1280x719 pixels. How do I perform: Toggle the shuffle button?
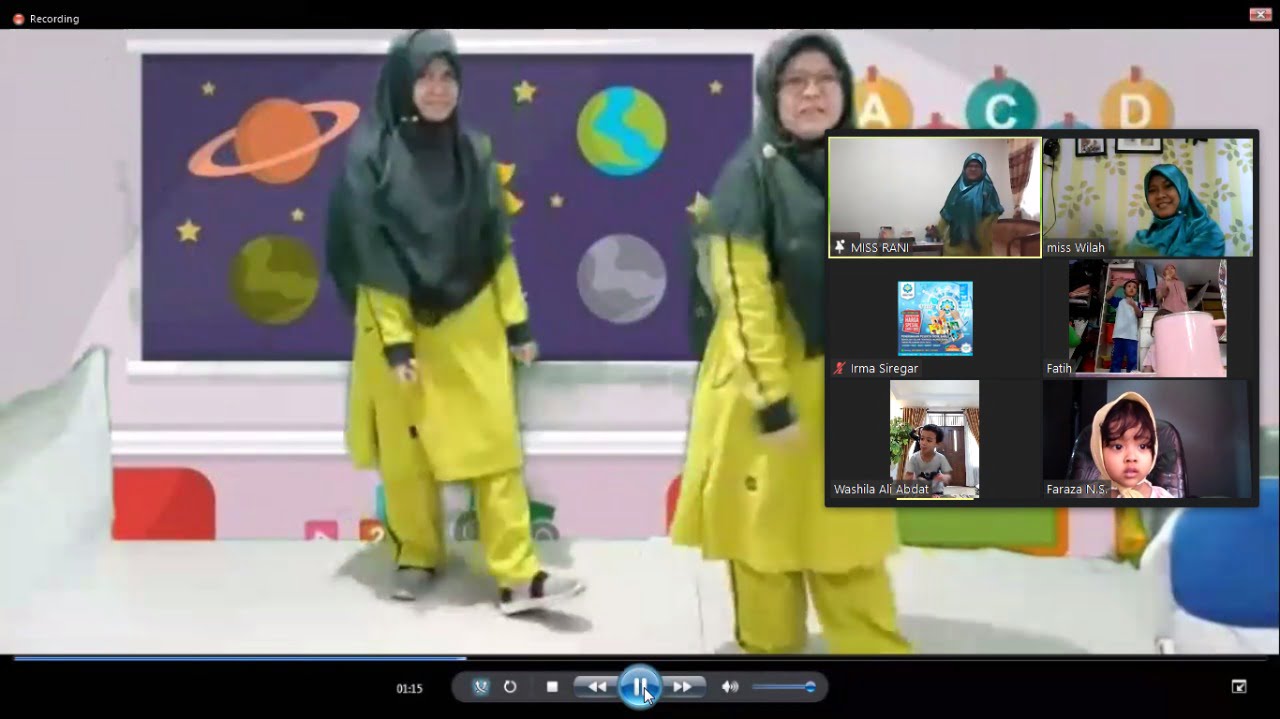481,687
